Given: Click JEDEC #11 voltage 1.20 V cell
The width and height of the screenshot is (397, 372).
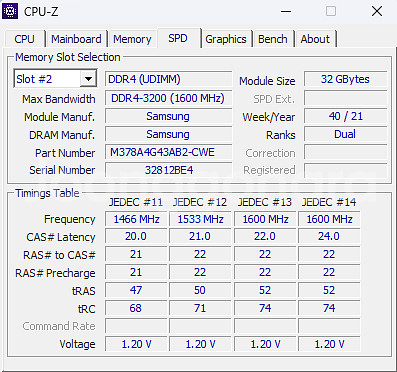Looking at the screenshot, I should [136, 344].
